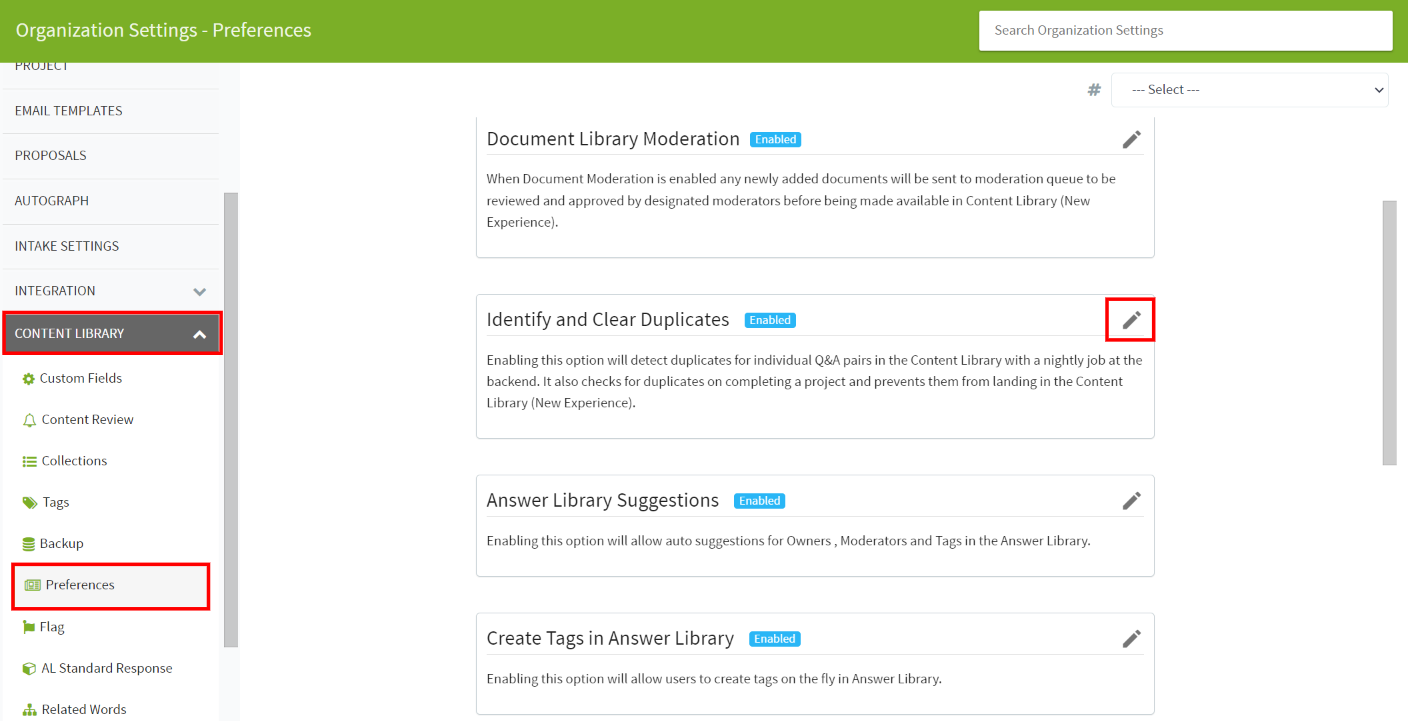Click Enabled badge on Answer Library Suggestions
The width and height of the screenshot is (1408, 721).
pyautogui.click(x=759, y=501)
